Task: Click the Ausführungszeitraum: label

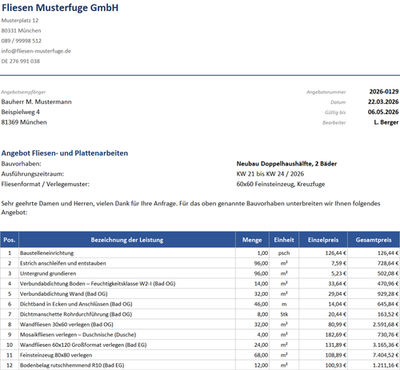Action: pos(33,174)
